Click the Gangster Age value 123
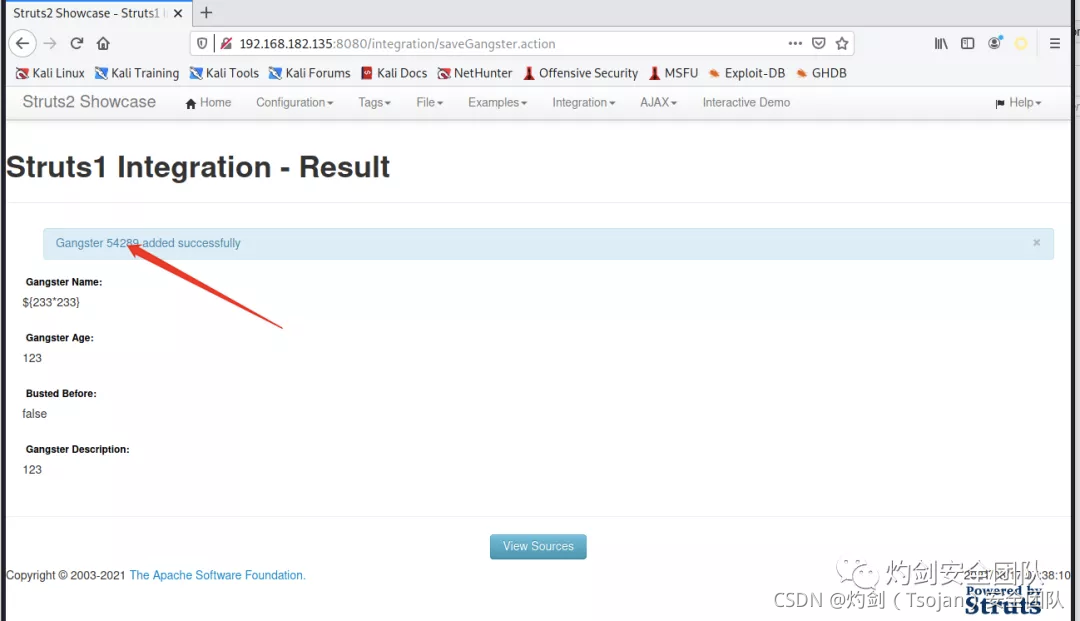Image resolution: width=1080 pixels, height=621 pixels. [x=32, y=358]
